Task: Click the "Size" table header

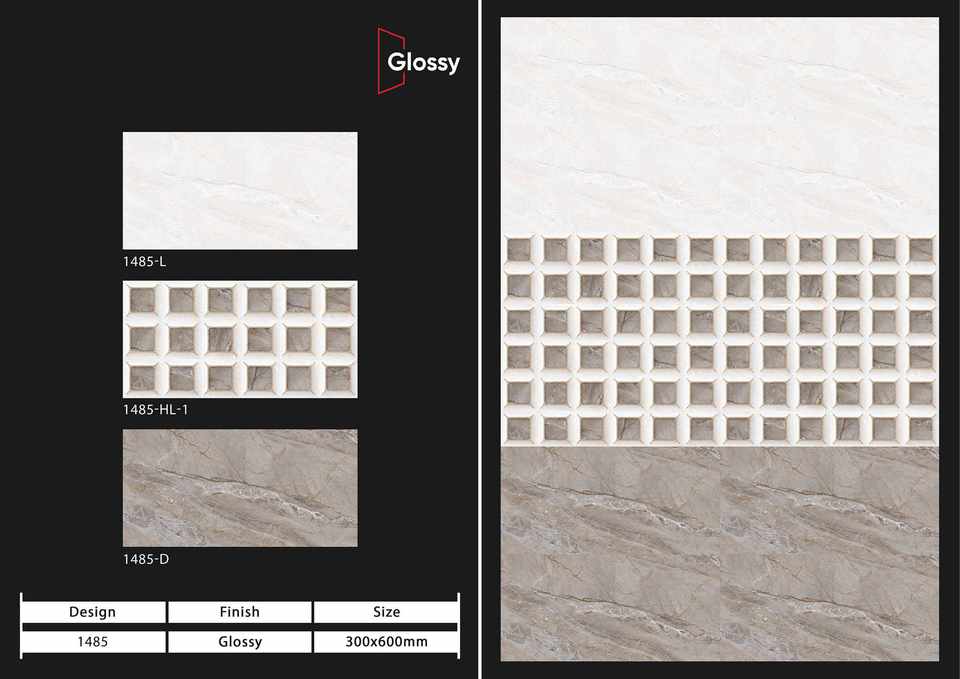Action: point(386,612)
